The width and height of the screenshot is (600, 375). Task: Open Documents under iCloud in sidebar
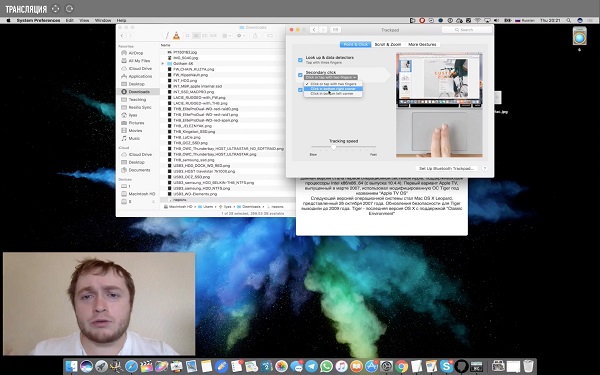point(139,170)
